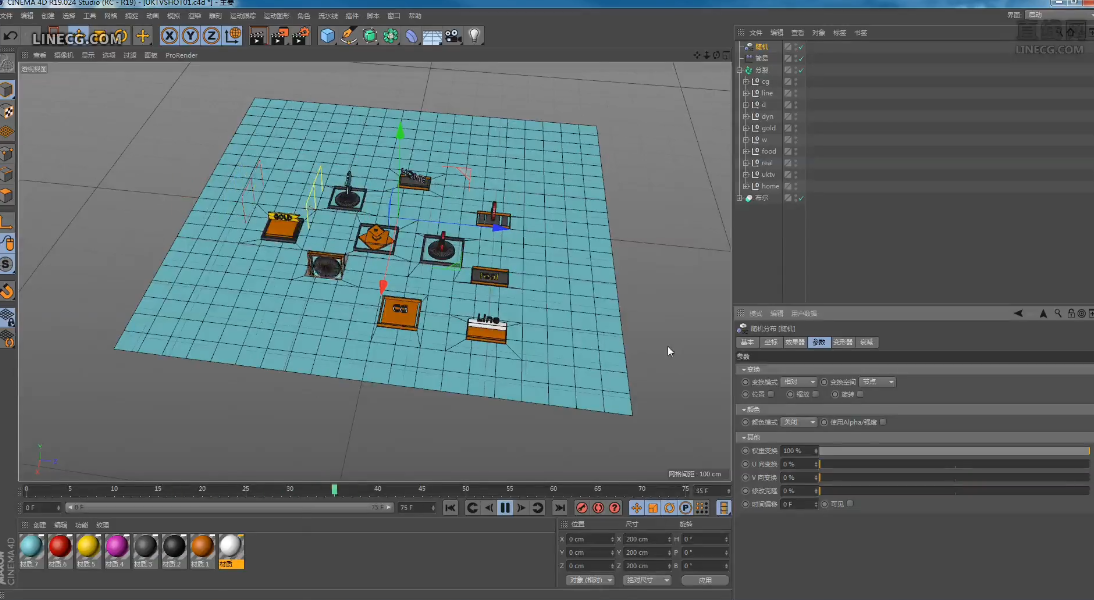The width and height of the screenshot is (1094, 600).
Task: Toggle the green enable checkmark of bottom object
Action: coord(801,198)
